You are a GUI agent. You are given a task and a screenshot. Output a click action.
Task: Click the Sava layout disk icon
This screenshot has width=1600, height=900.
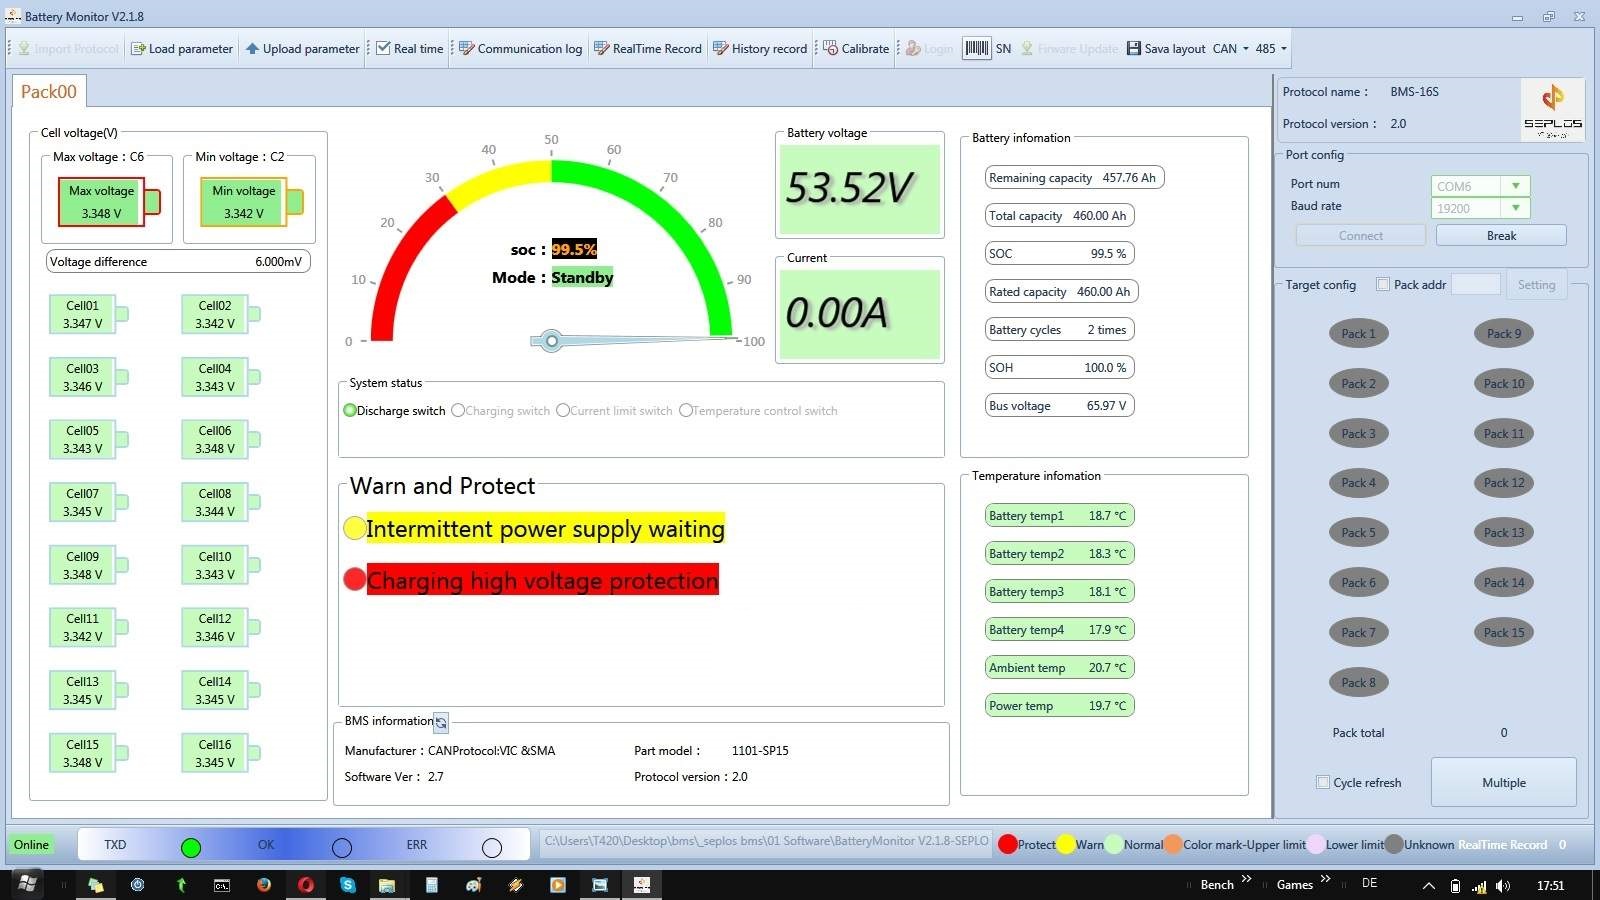tap(1134, 48)
